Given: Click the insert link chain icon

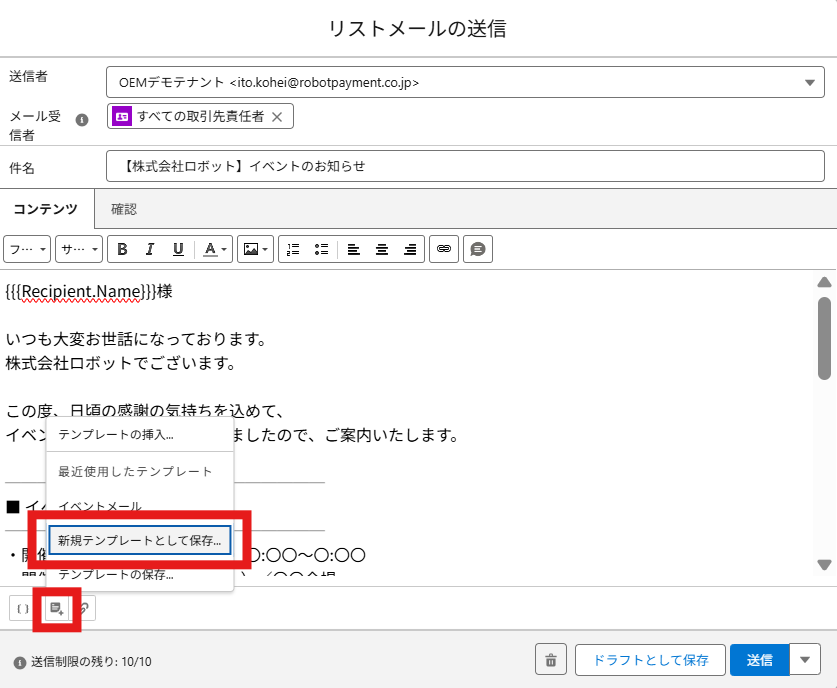Looking at the screenshot, I should (x=444, y=249).
